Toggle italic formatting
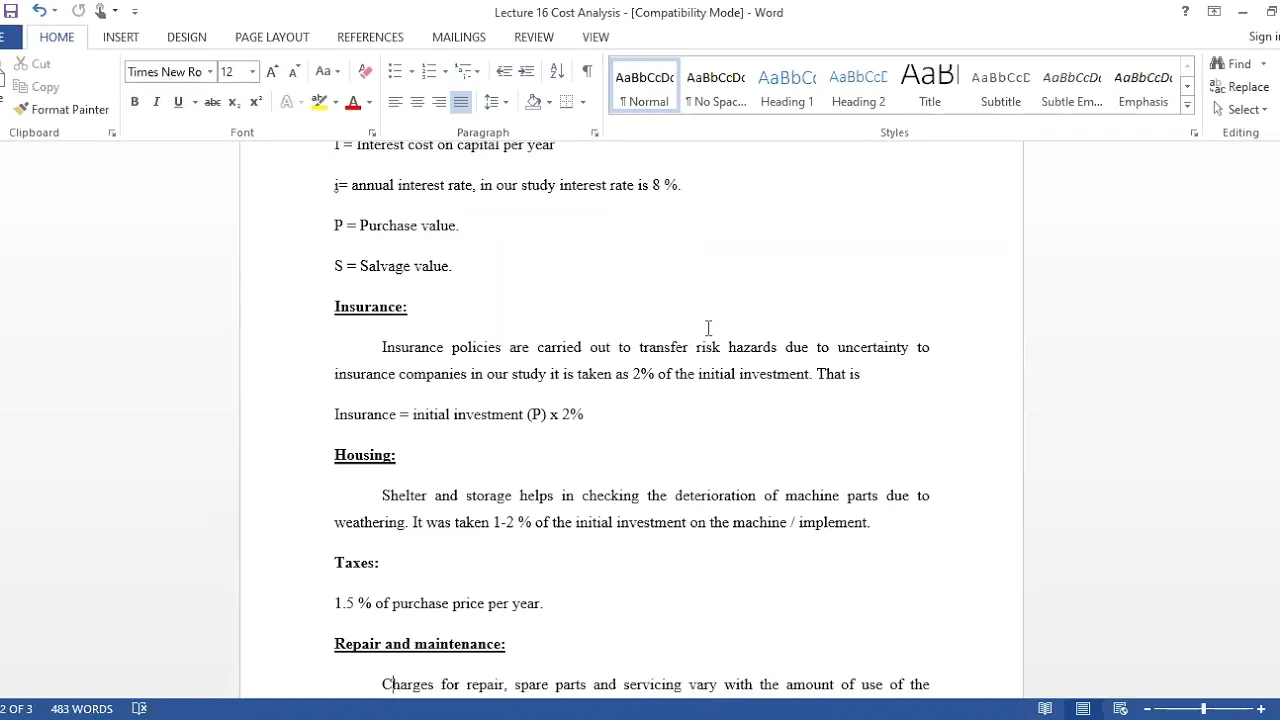This screenshot has width=1280, height=720. [156, 102]
